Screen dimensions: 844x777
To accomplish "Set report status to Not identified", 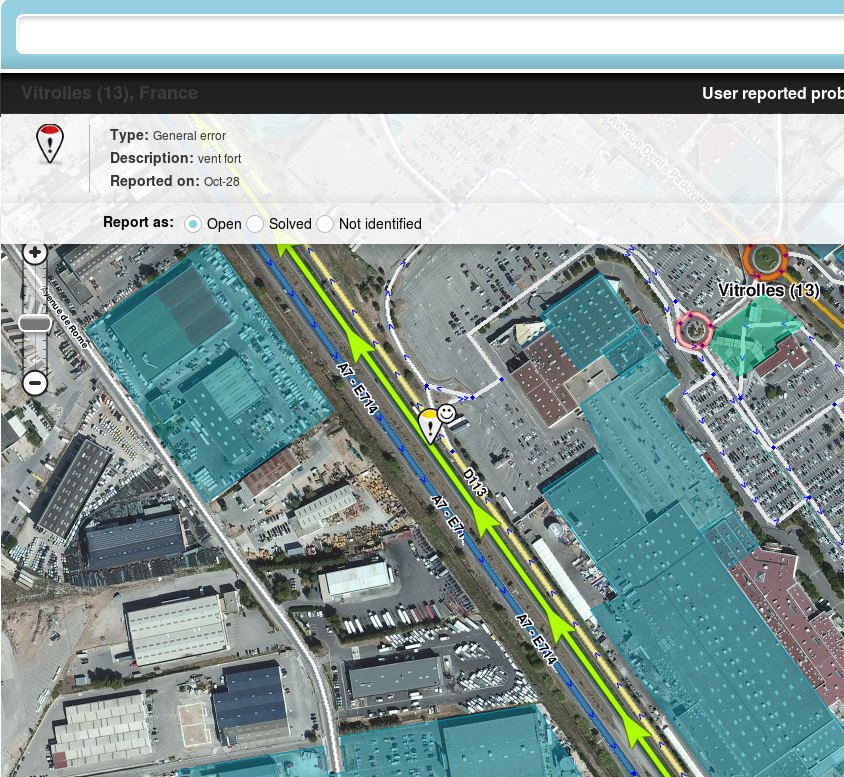I will [x=325, y=224].
